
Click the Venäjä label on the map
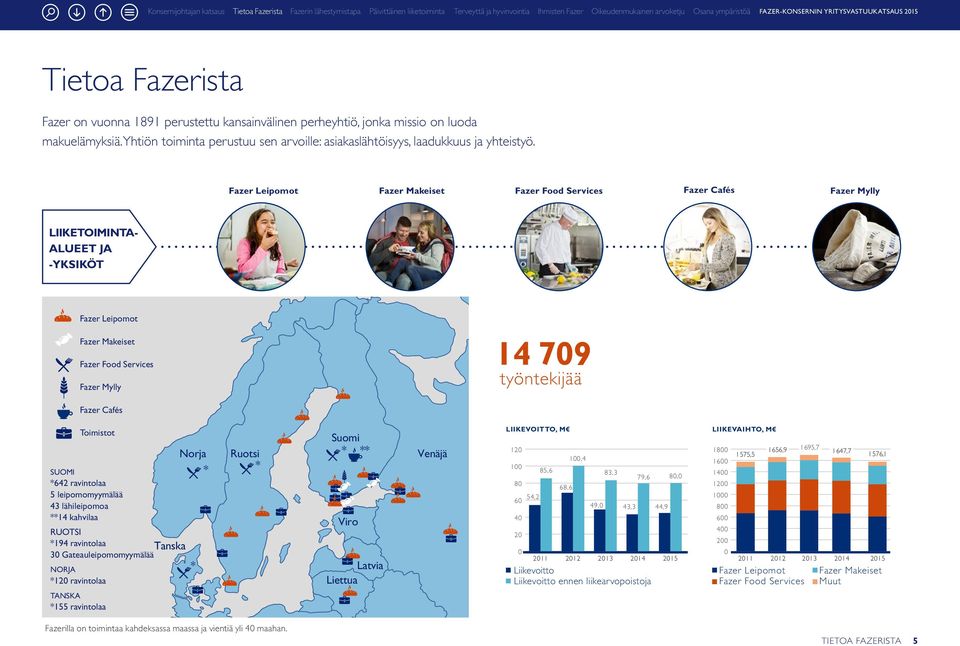(432, 454)
